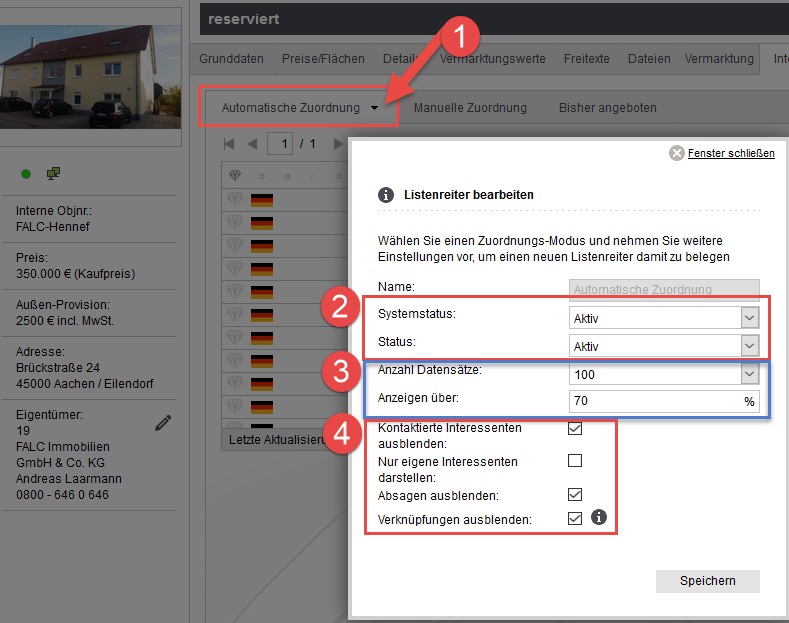Viewport: 789px width, 623px height.
Task: Expand the Anzahl Datensätze dropdown
Action: [749, 373]
